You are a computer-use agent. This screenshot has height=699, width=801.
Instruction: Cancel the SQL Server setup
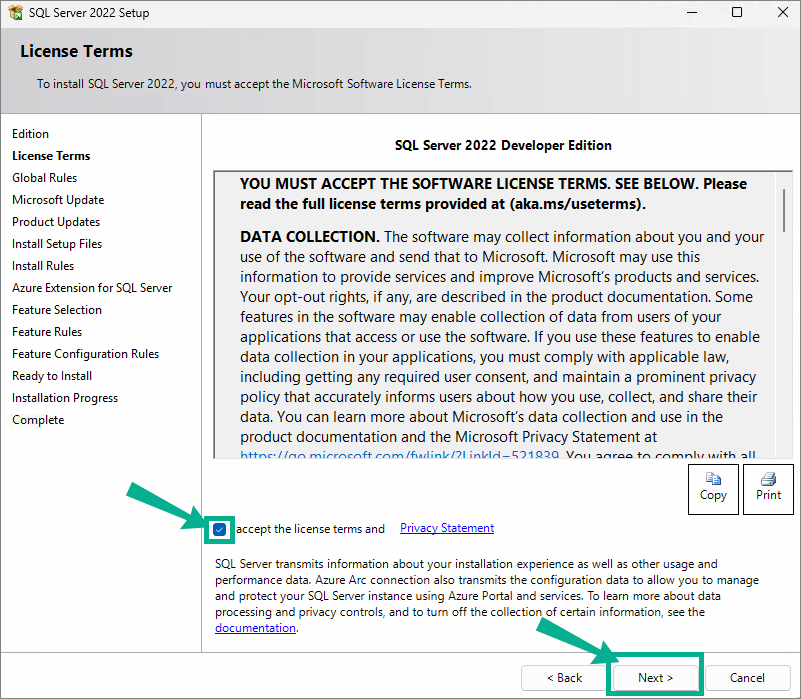(747, 678)
